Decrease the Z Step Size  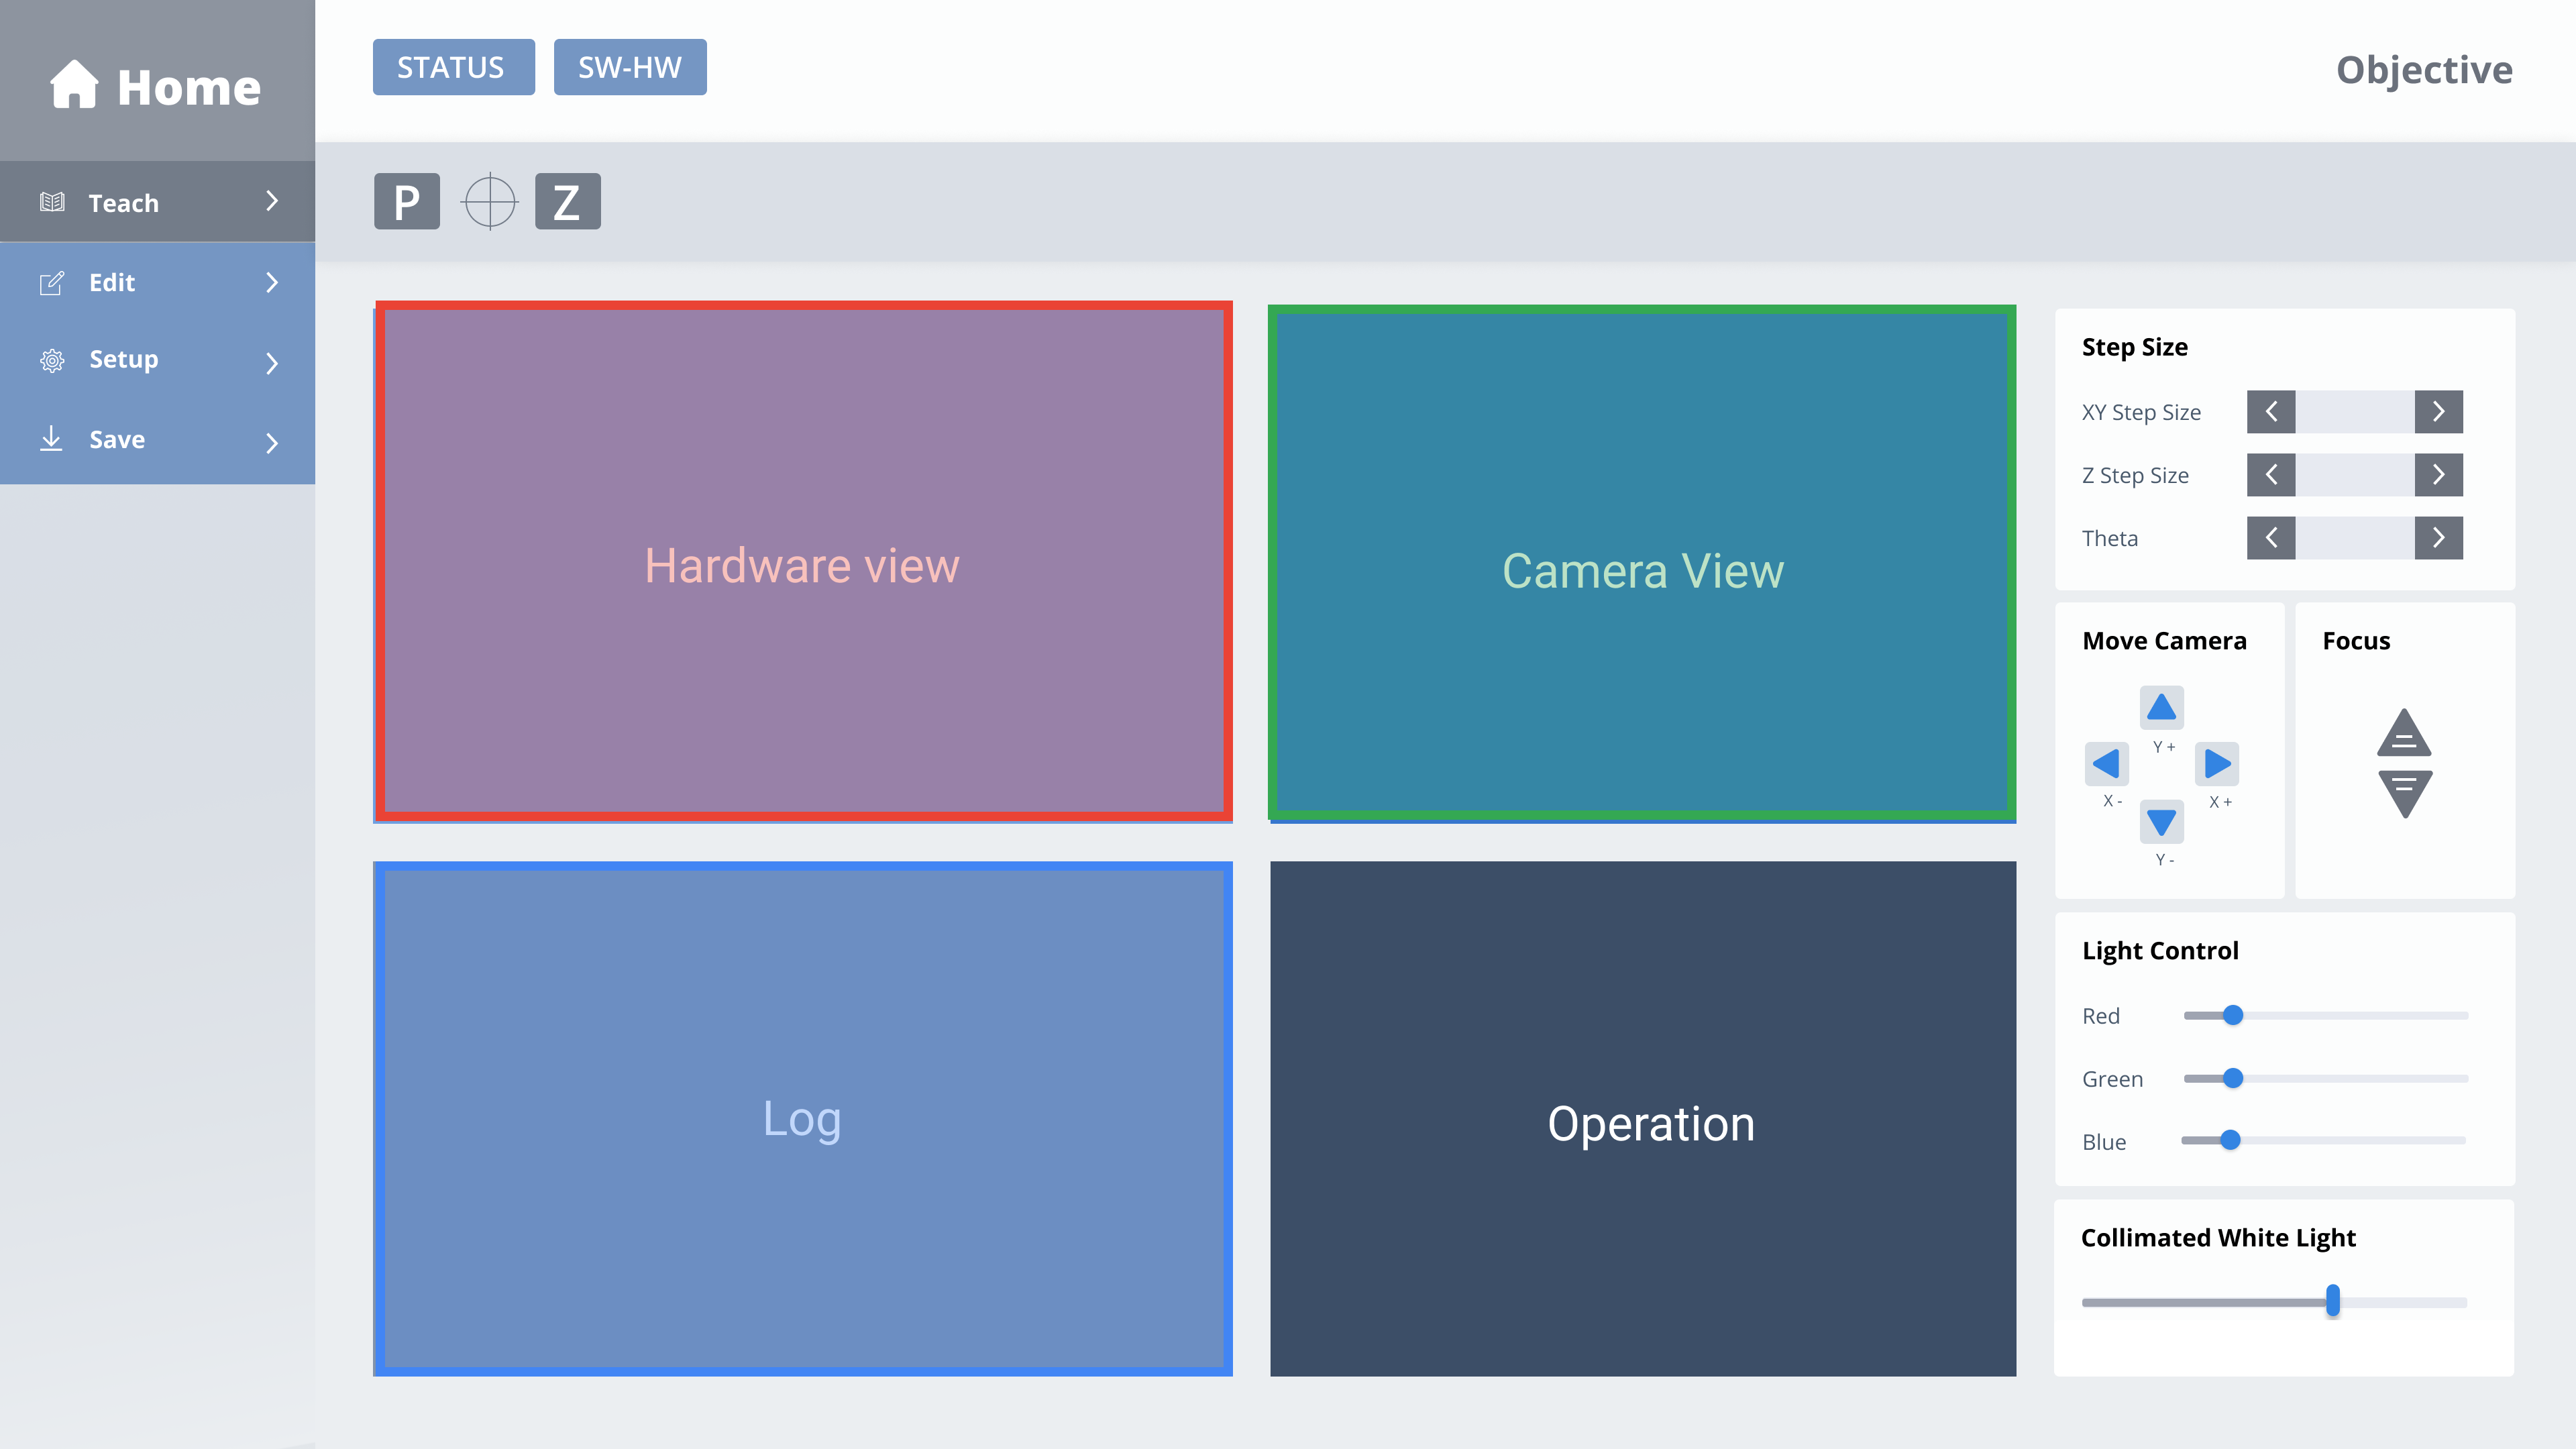click(x=2271, y=475)
